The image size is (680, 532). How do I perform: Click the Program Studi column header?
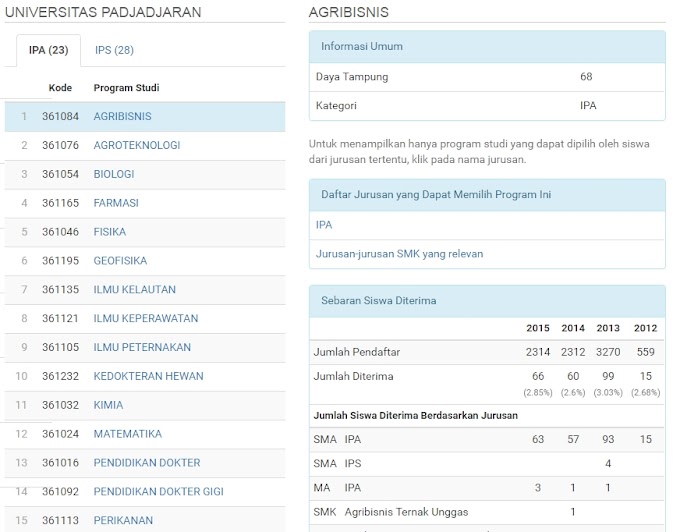[126, 88]
